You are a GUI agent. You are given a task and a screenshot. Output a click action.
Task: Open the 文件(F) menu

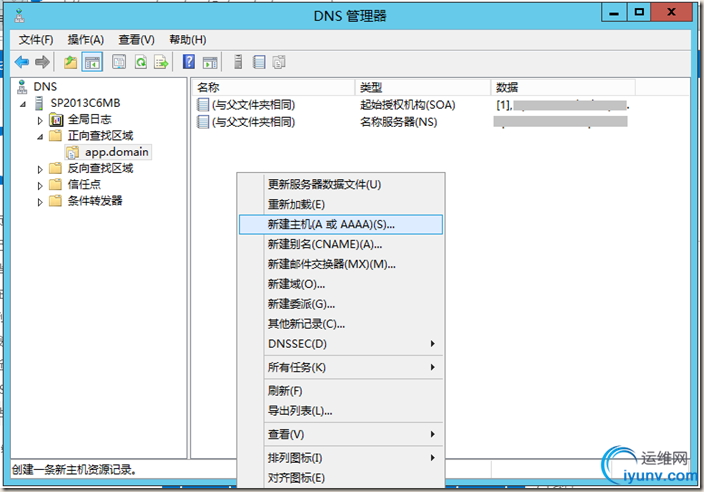point(36,40)
